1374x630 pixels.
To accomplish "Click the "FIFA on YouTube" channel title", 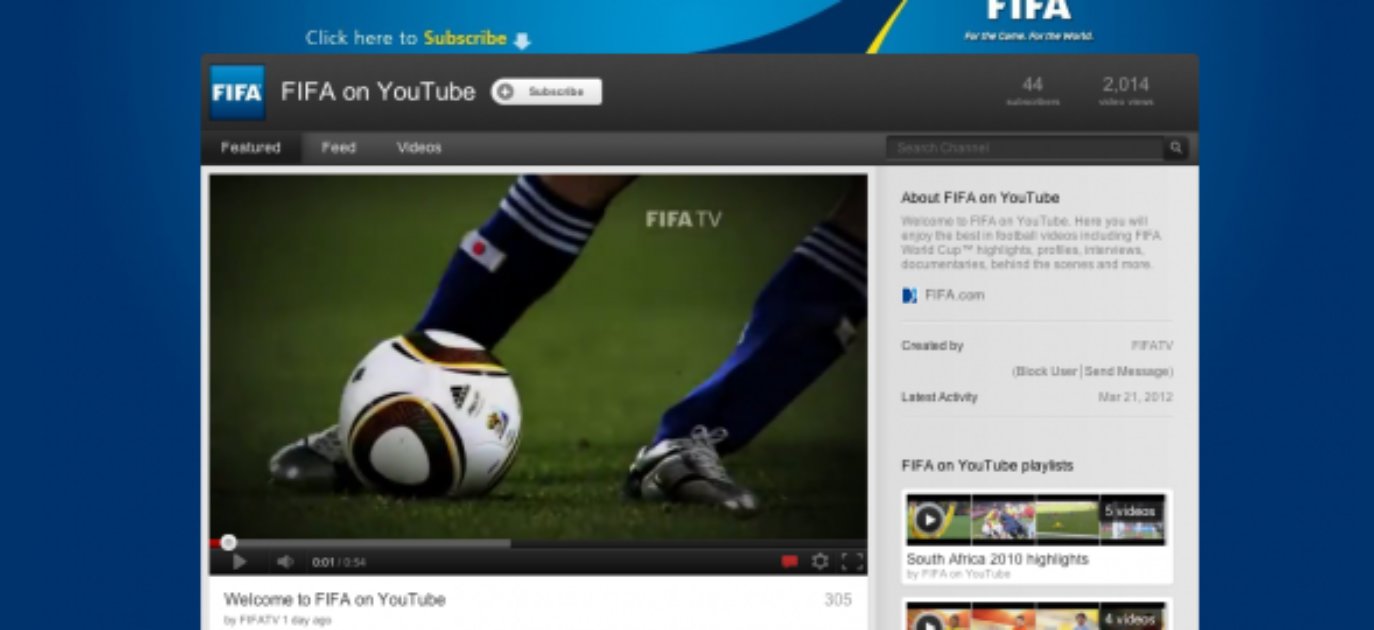I will pos(378,92).
